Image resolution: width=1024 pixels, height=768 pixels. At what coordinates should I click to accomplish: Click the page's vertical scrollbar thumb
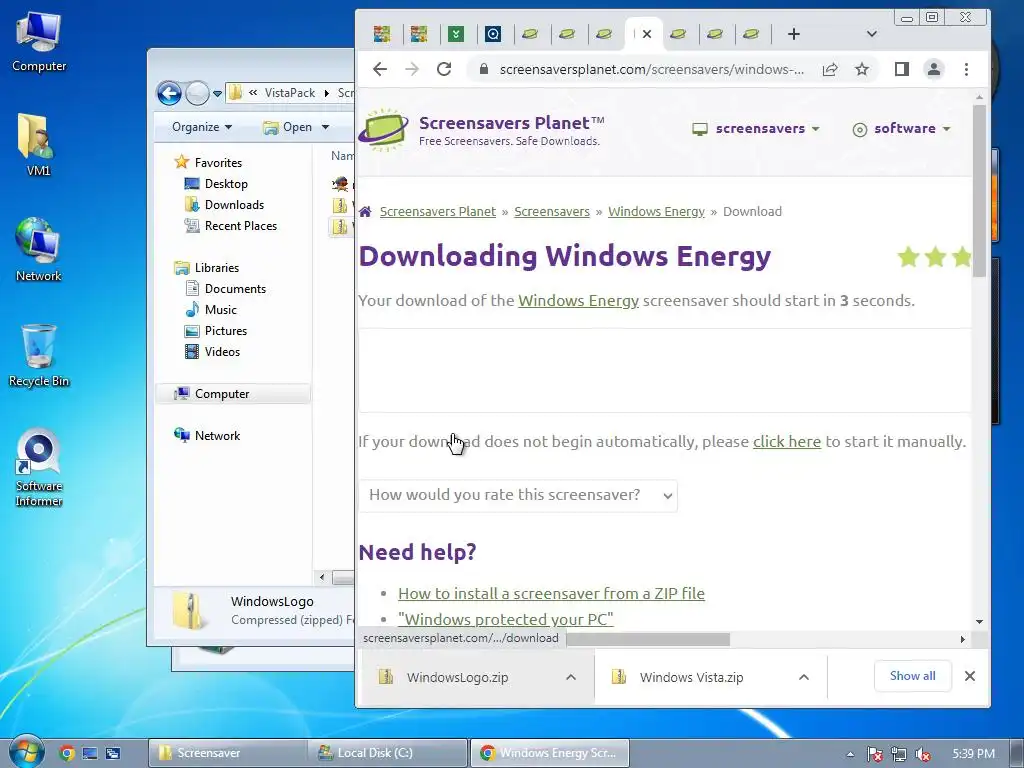pos(979,189)
